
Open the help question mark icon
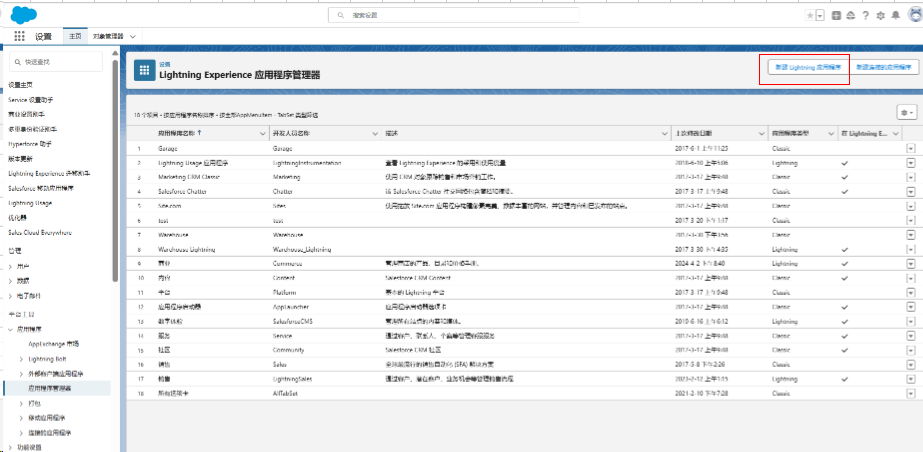865,15
